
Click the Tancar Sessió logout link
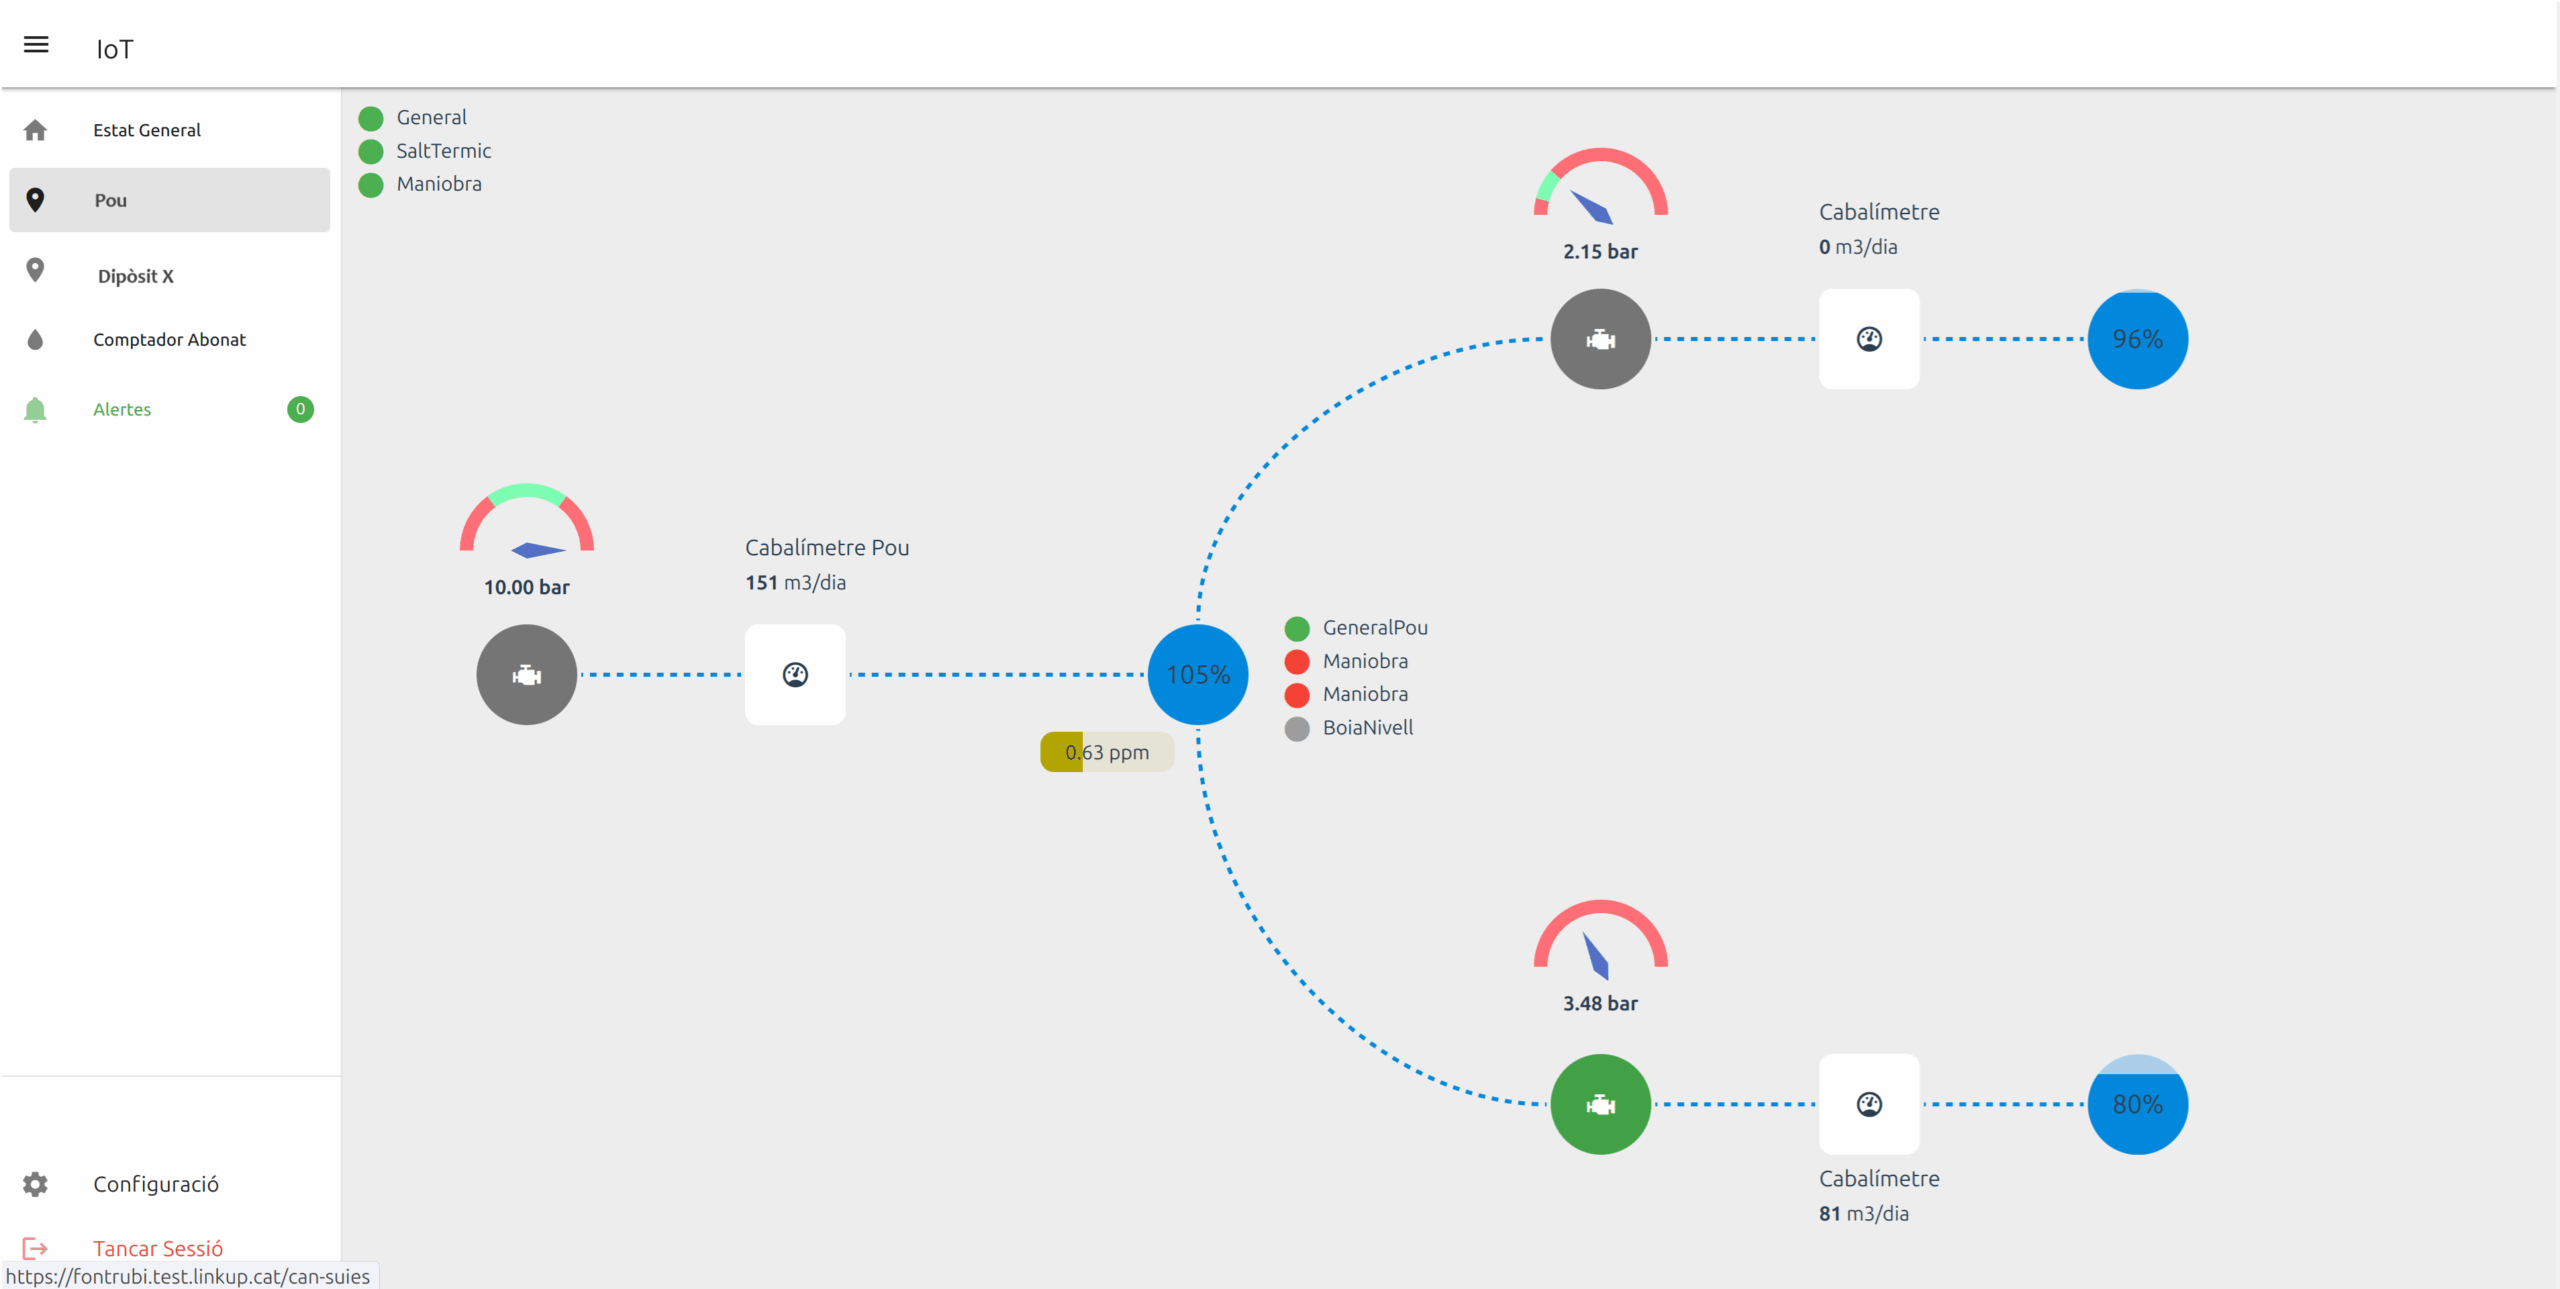coord(157,1248)
